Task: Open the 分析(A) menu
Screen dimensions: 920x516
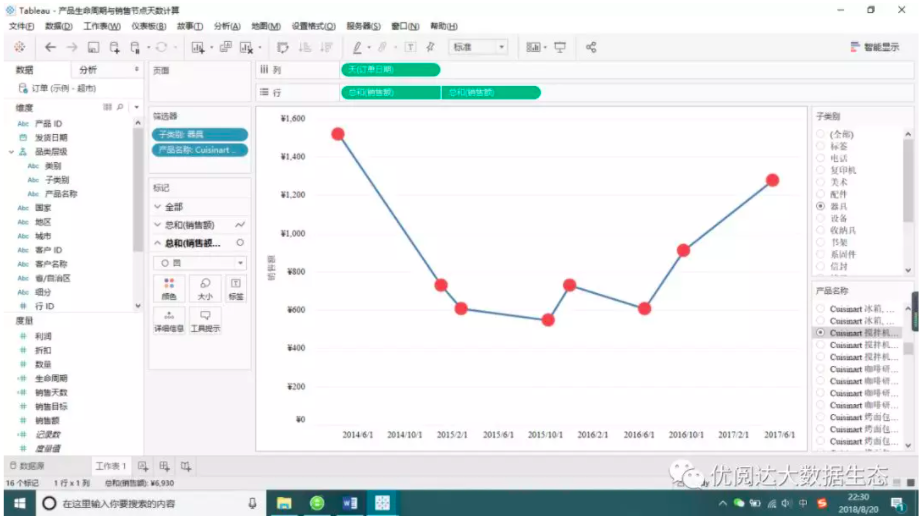Action: coord(227,26)
